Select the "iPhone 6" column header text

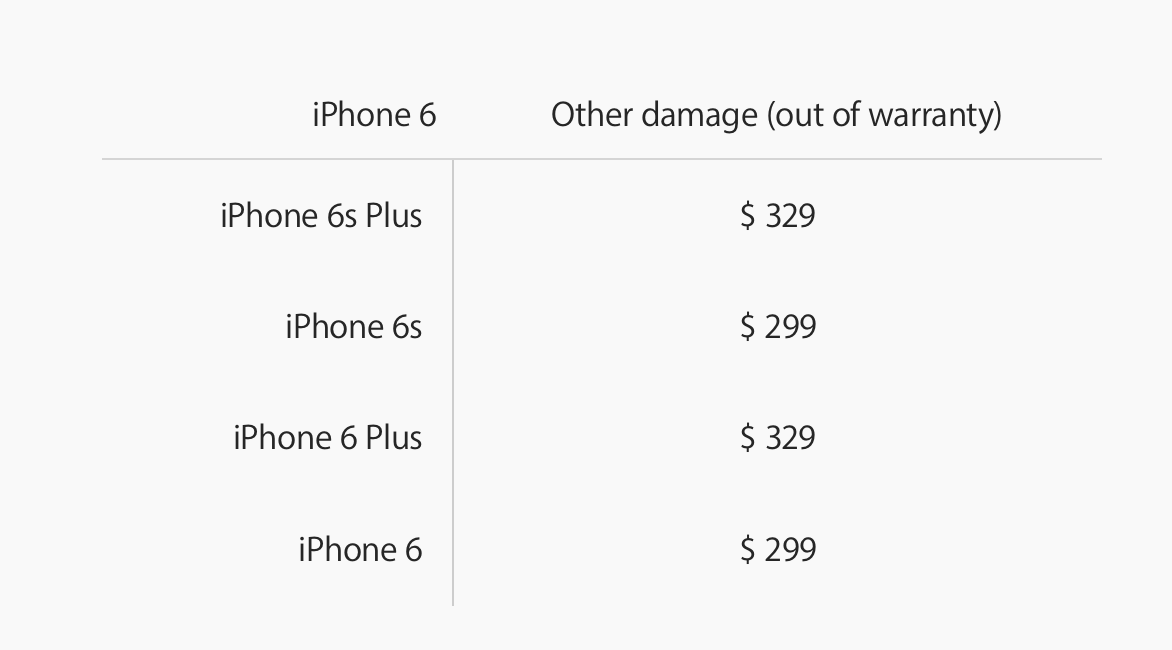coord(374,115)
